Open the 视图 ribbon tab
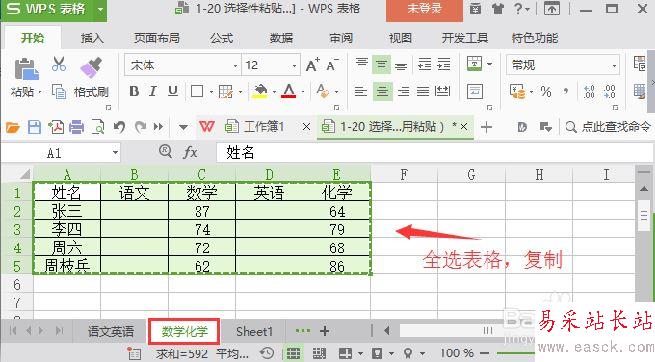This screenshot has height=362, width=655. pyautogui.click(x=401, y=38)
